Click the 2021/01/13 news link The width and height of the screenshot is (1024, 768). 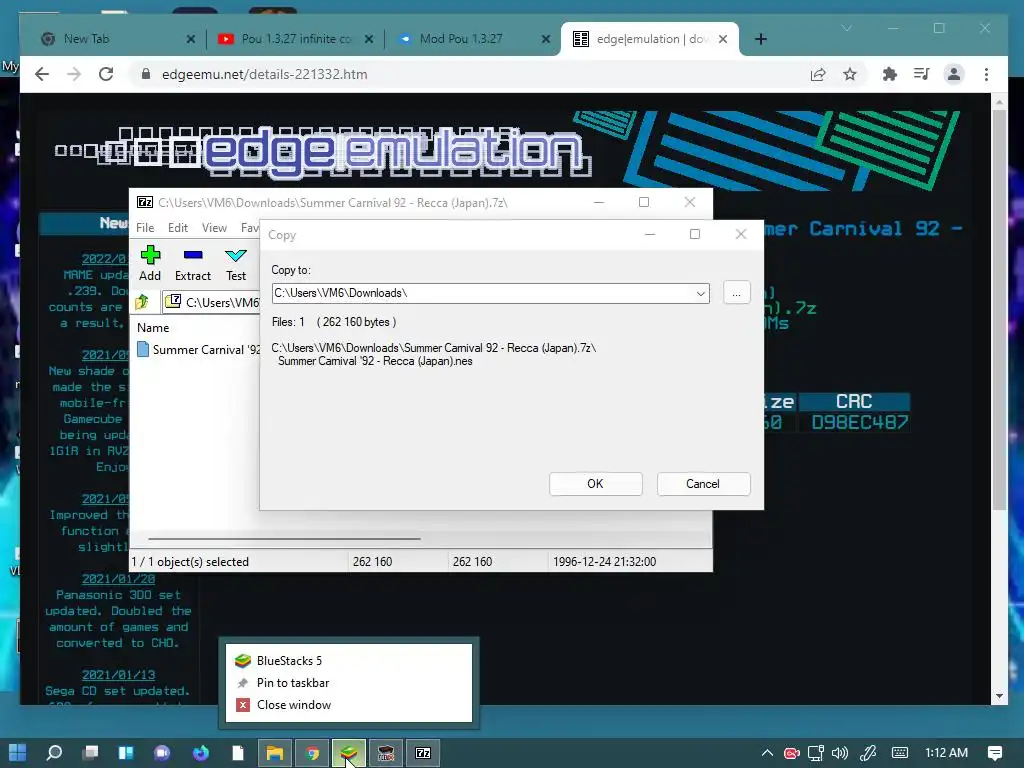click(118, 675)
